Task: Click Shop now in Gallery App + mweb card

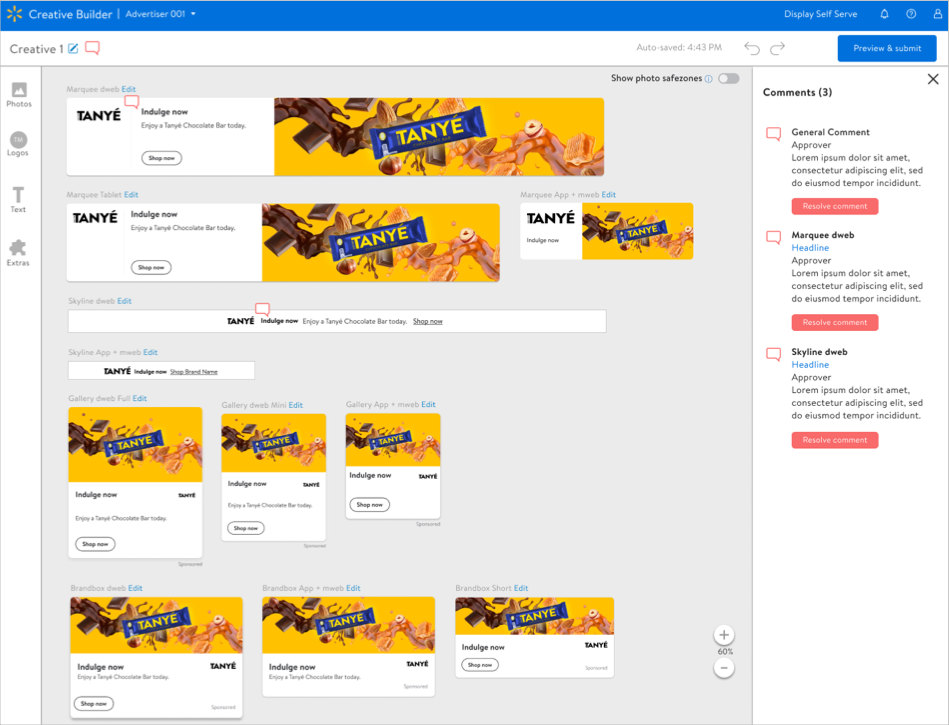Action: 369,505
